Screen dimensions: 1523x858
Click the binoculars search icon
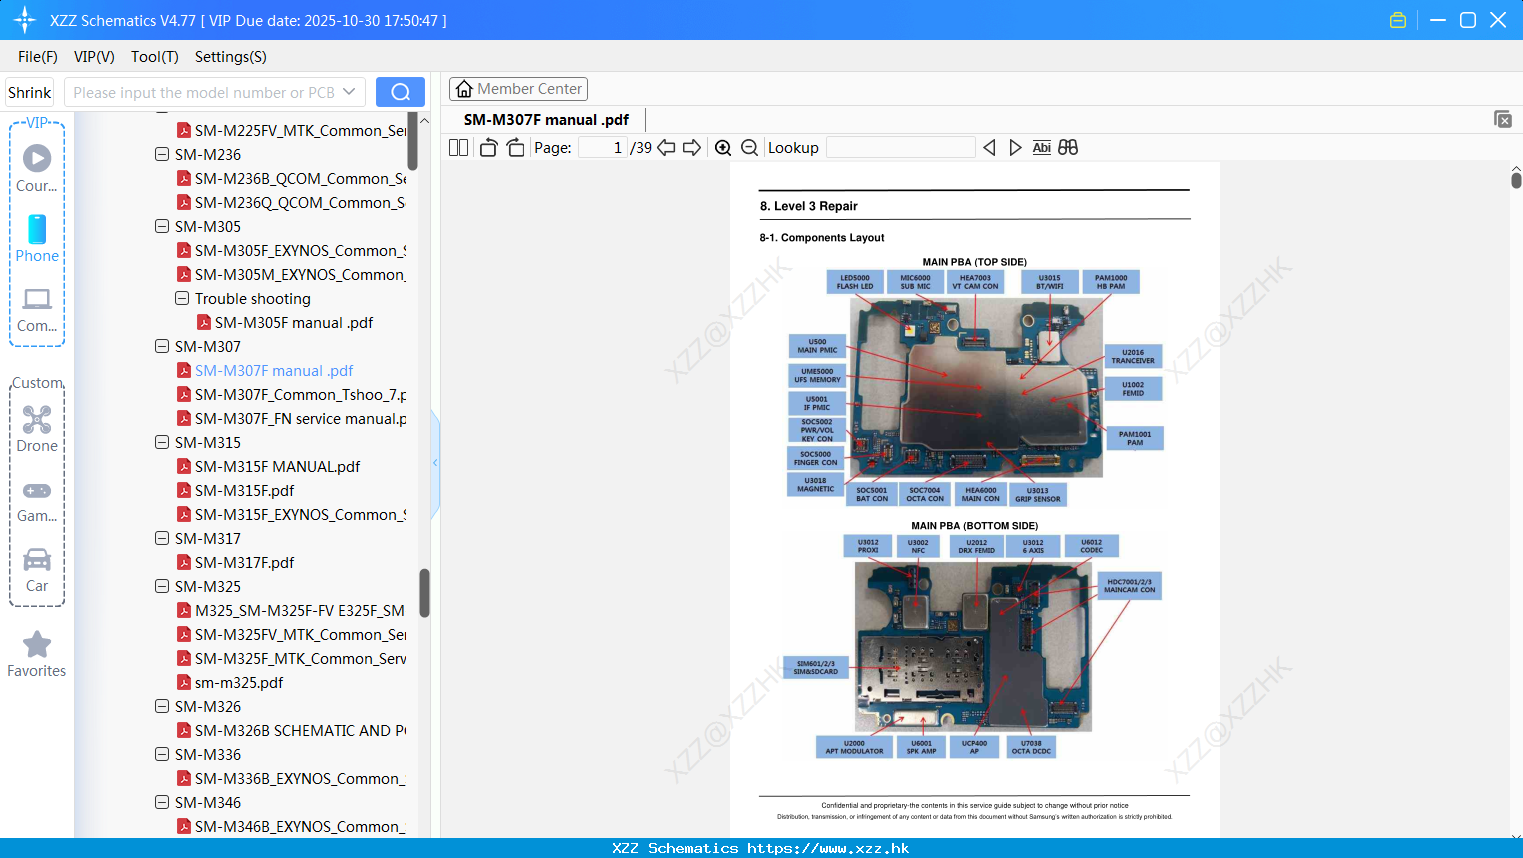[x=1068, y=147]
